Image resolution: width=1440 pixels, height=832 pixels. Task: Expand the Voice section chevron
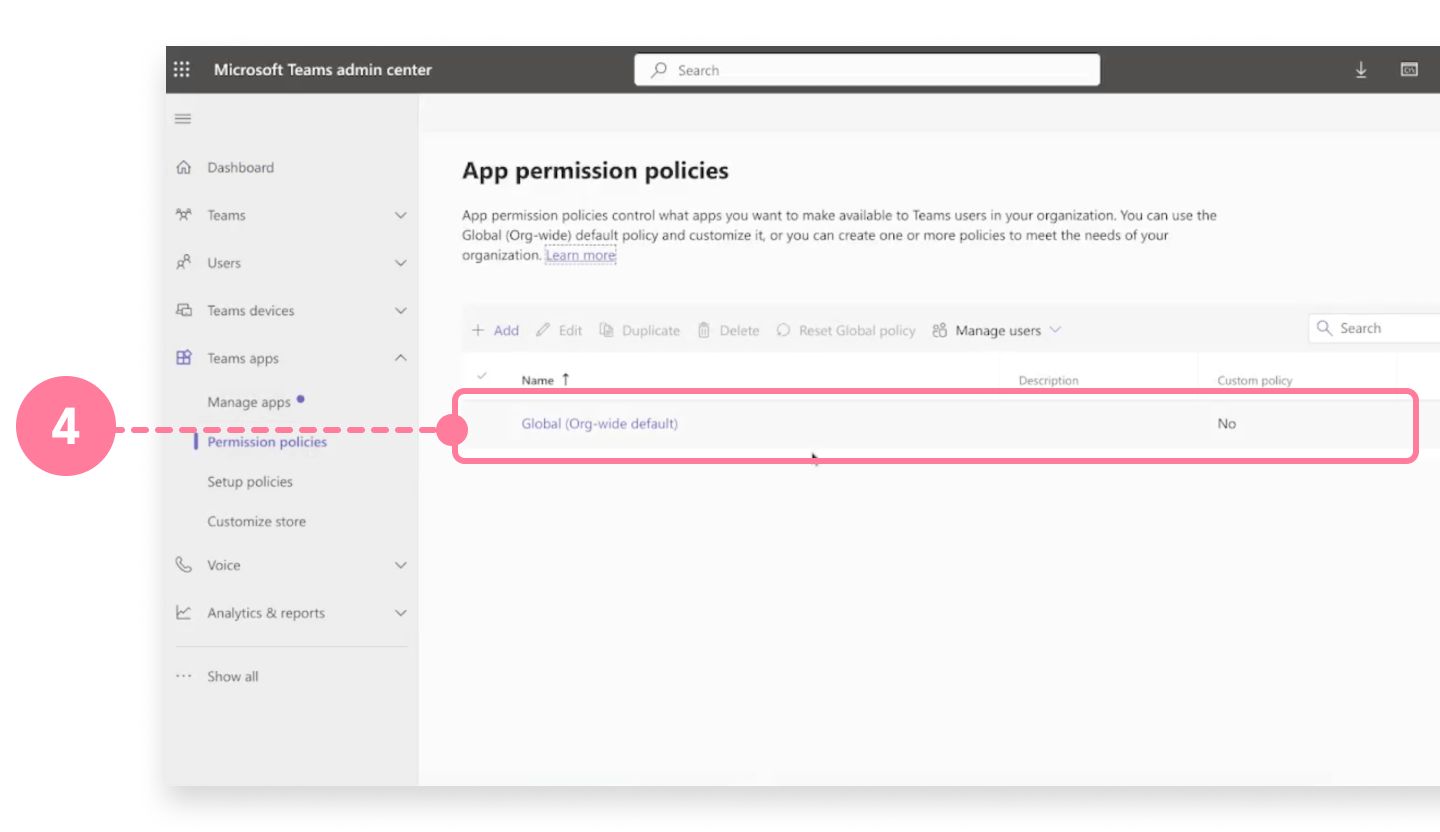coord(401,565)
